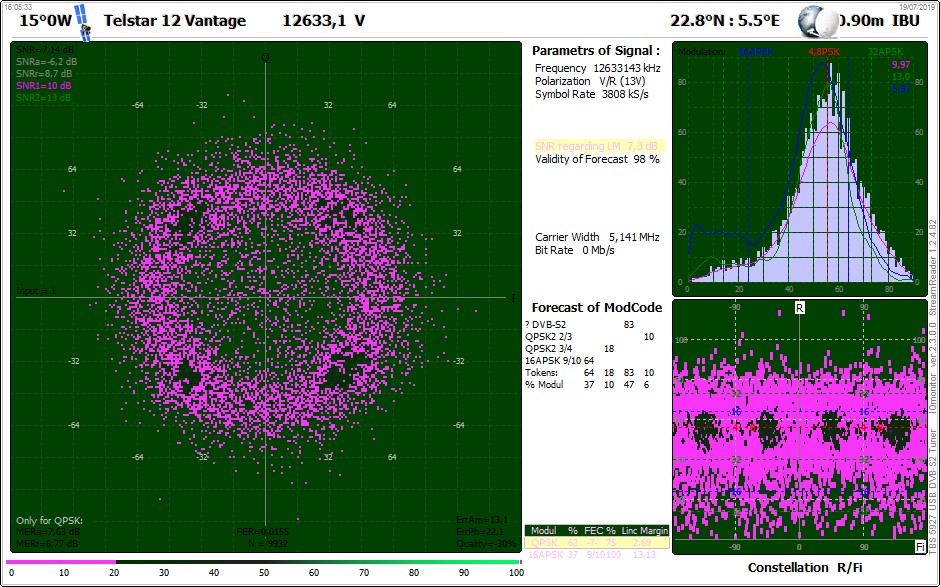
Task: Click the magenta 9,97 value in the histogram
Action: (x=901, y=65)
